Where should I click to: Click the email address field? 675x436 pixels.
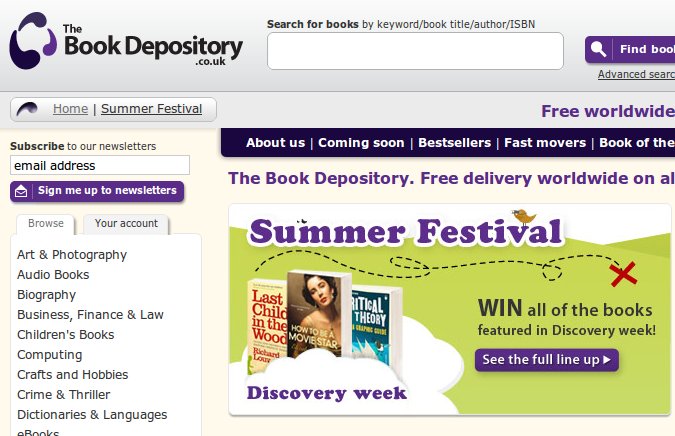(100, 165)
